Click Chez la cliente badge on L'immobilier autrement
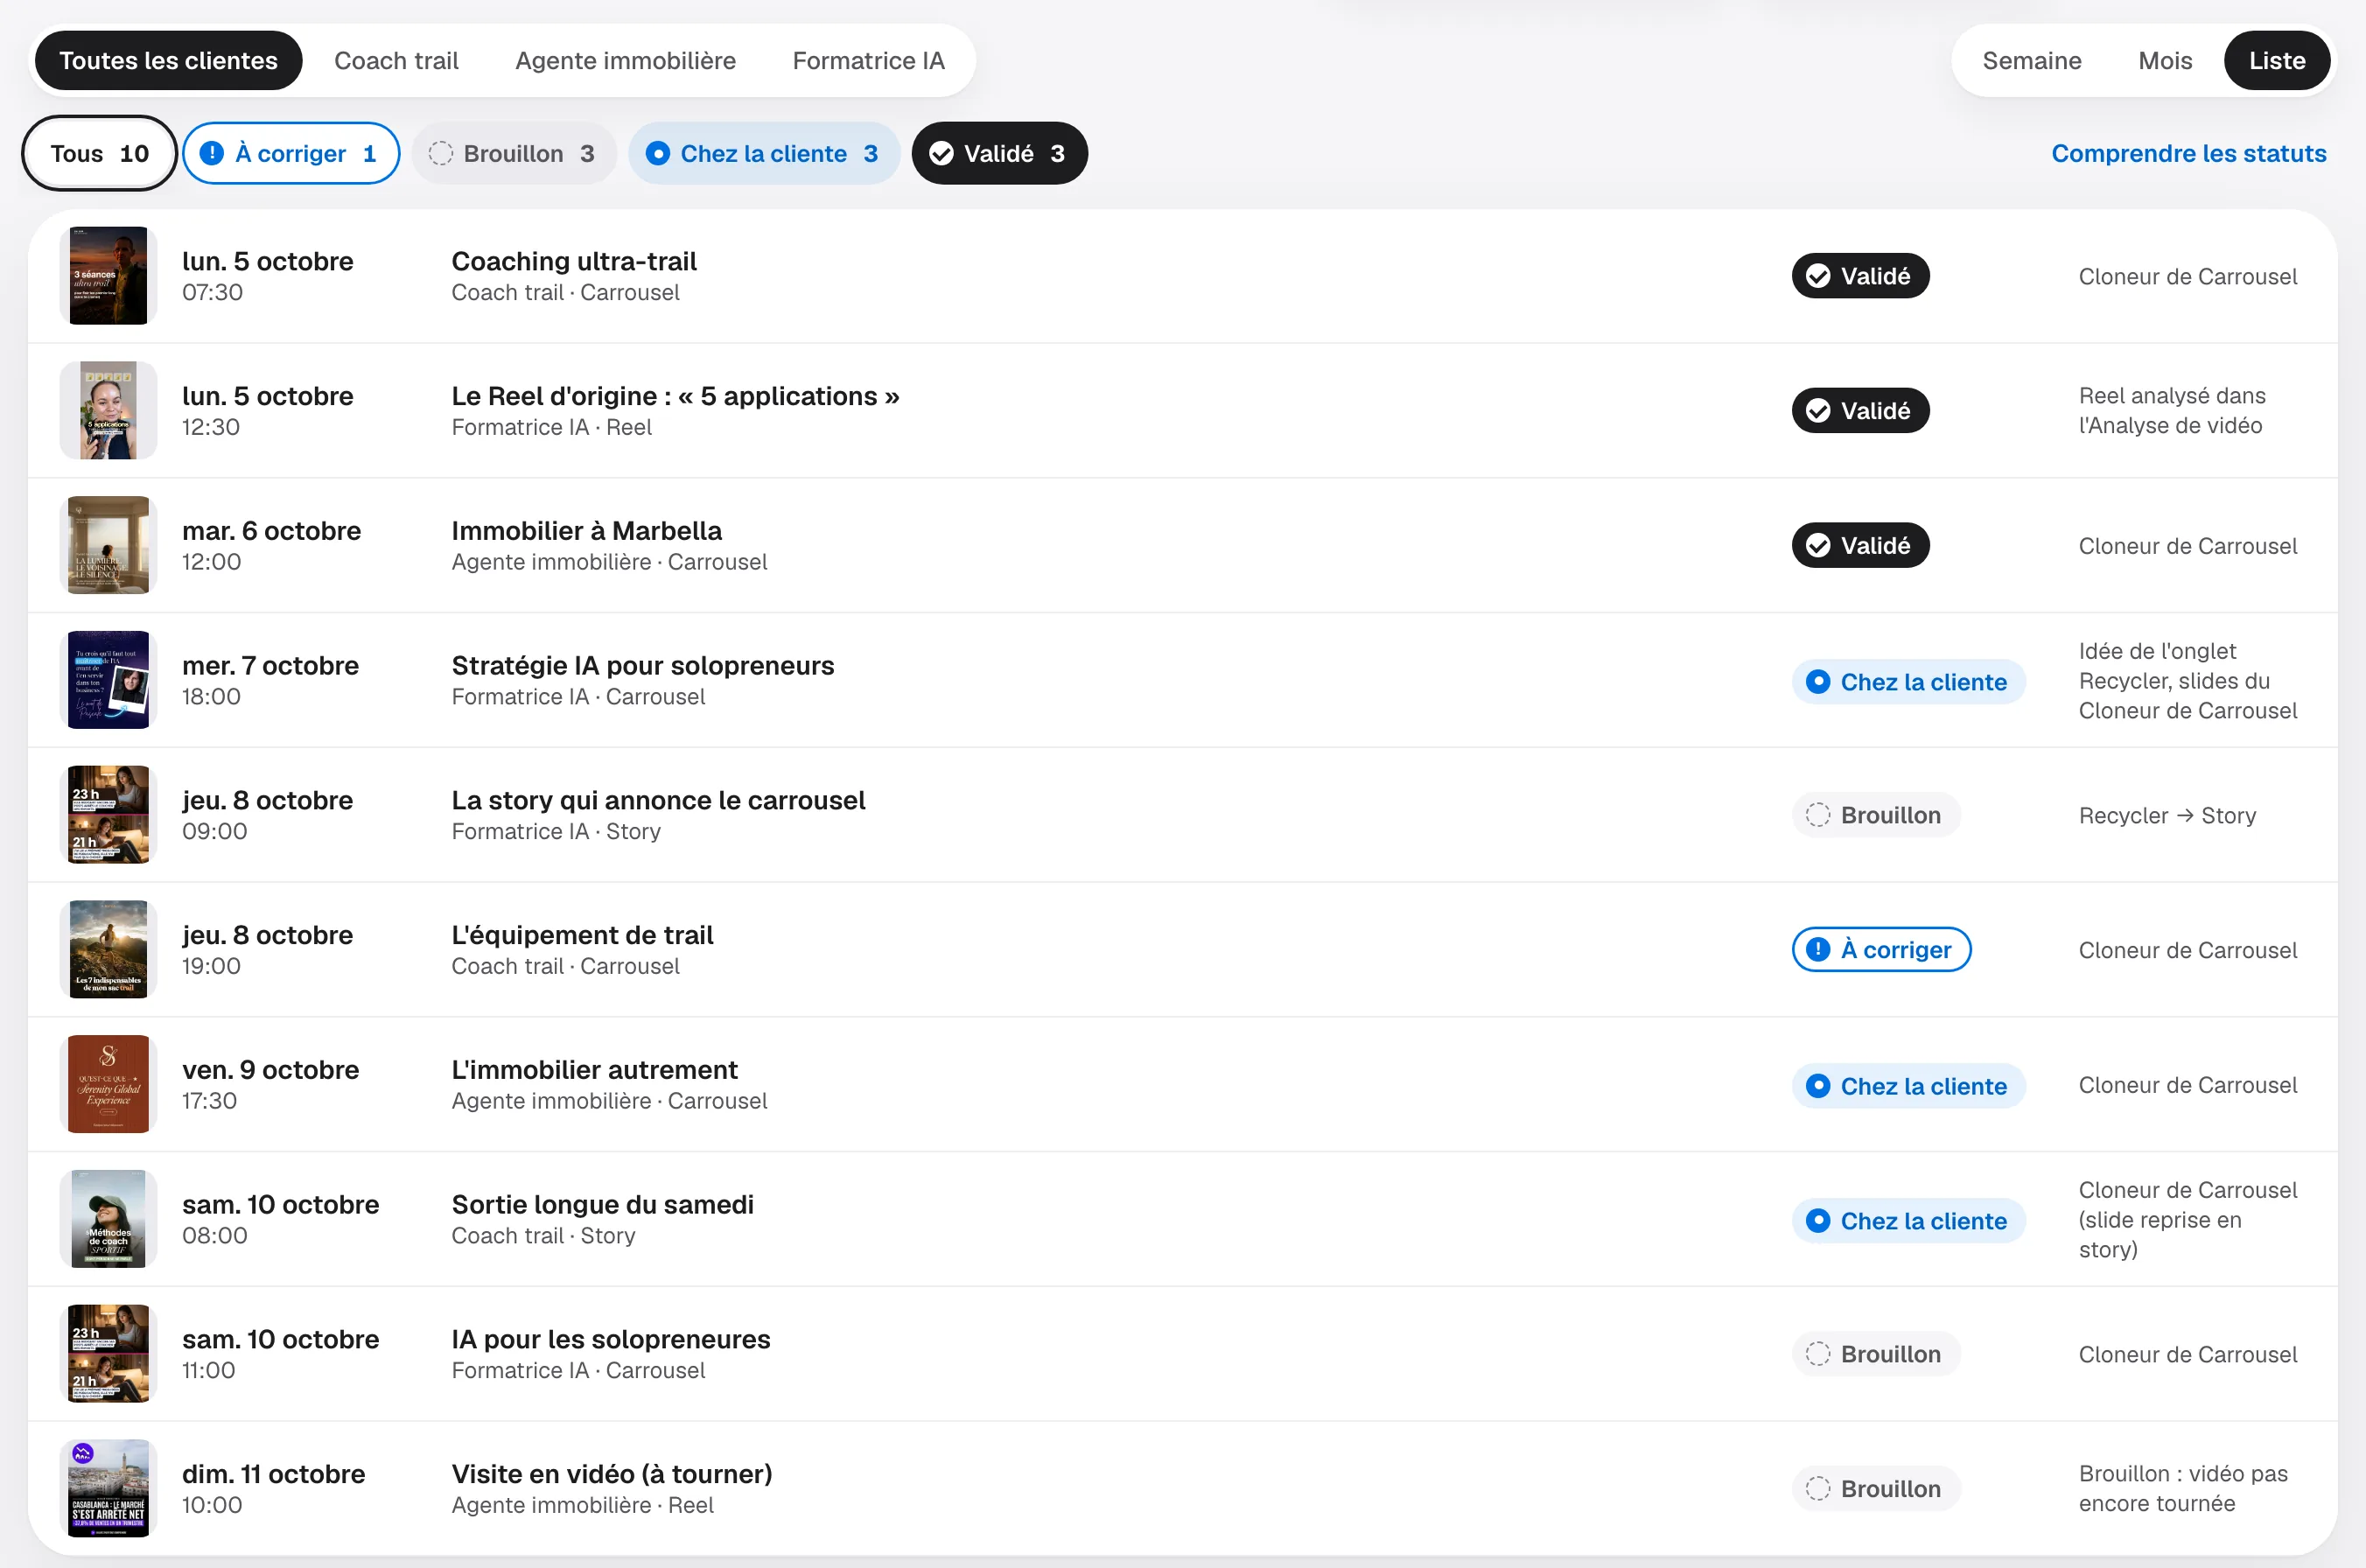This screenshot has height=1568, width=2366. 1908,1086
